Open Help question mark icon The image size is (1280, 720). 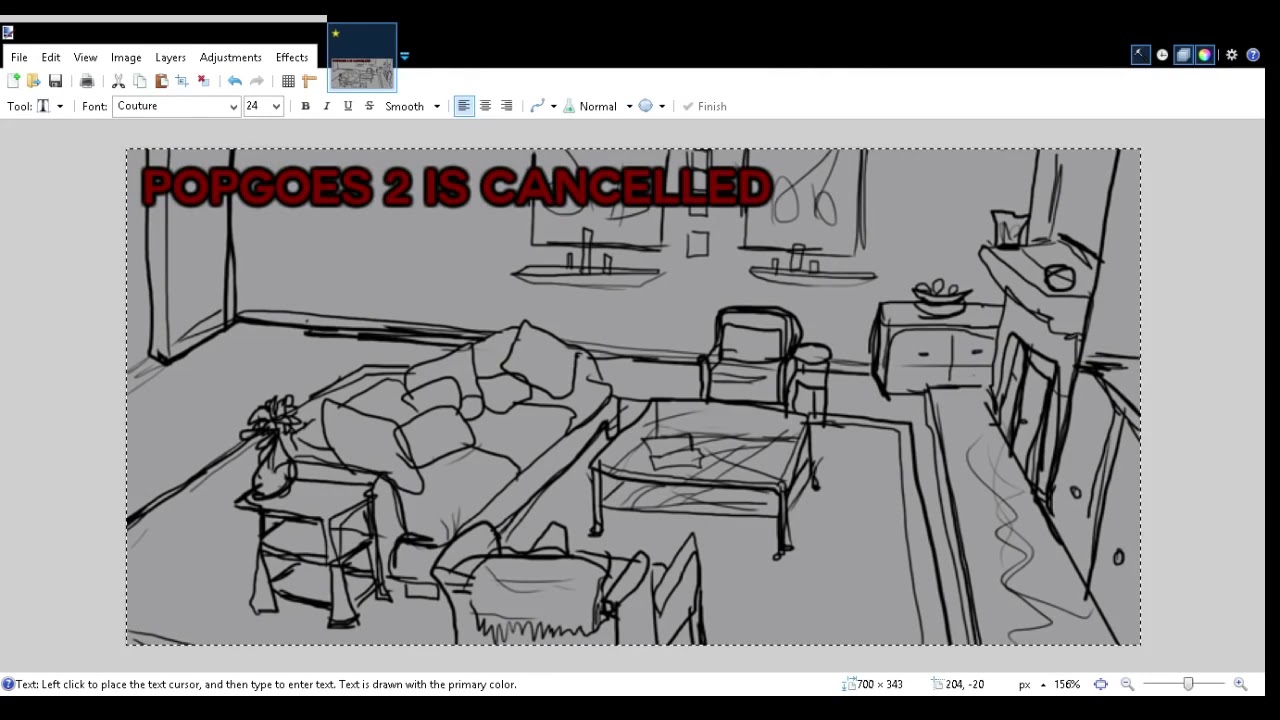(1253, 55)
